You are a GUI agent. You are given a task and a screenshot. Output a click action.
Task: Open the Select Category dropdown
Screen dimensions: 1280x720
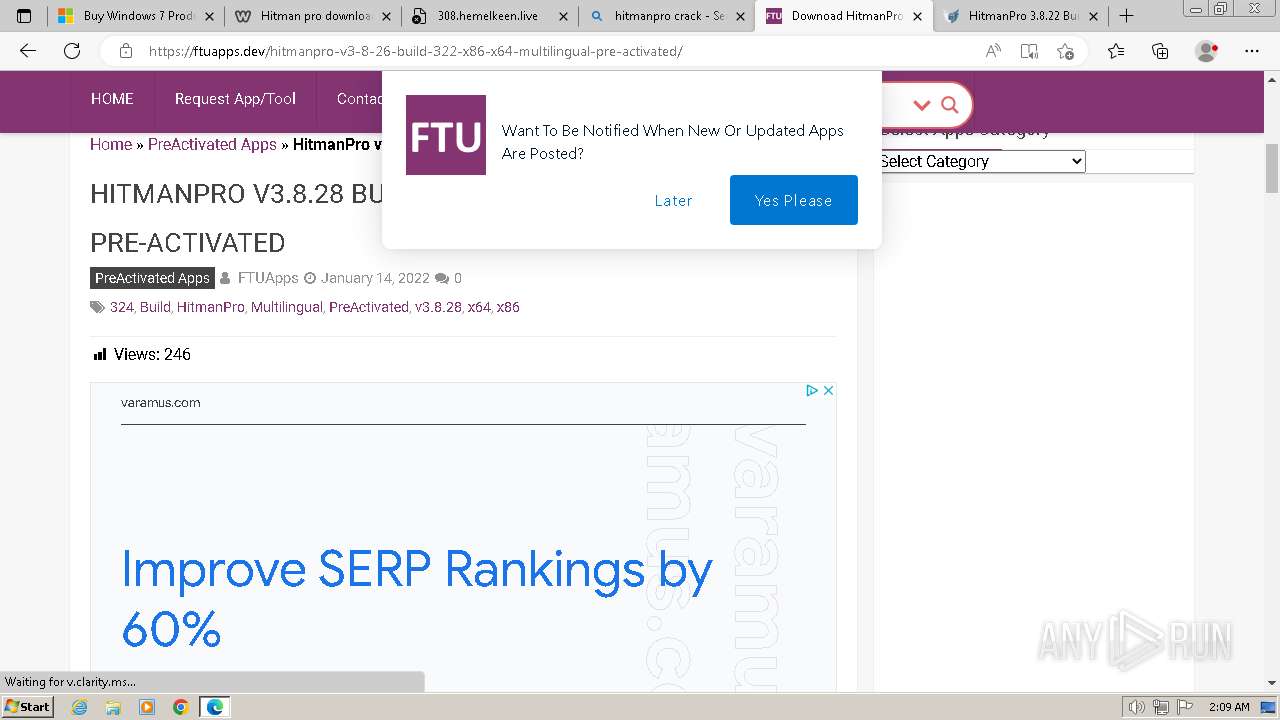tap(981, 161)
